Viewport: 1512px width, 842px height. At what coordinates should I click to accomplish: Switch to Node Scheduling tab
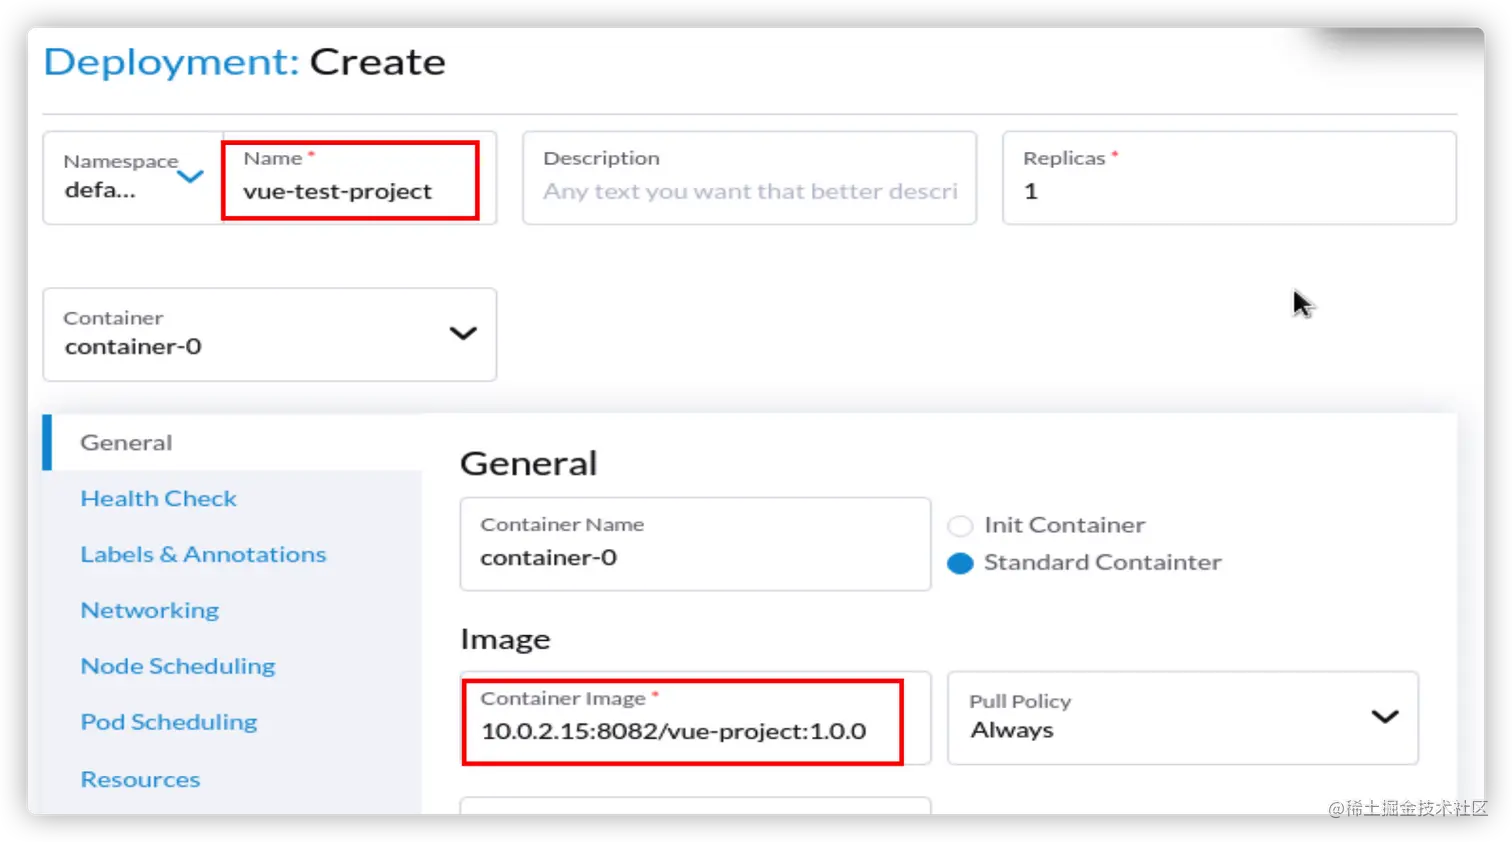tap(177, 667)
